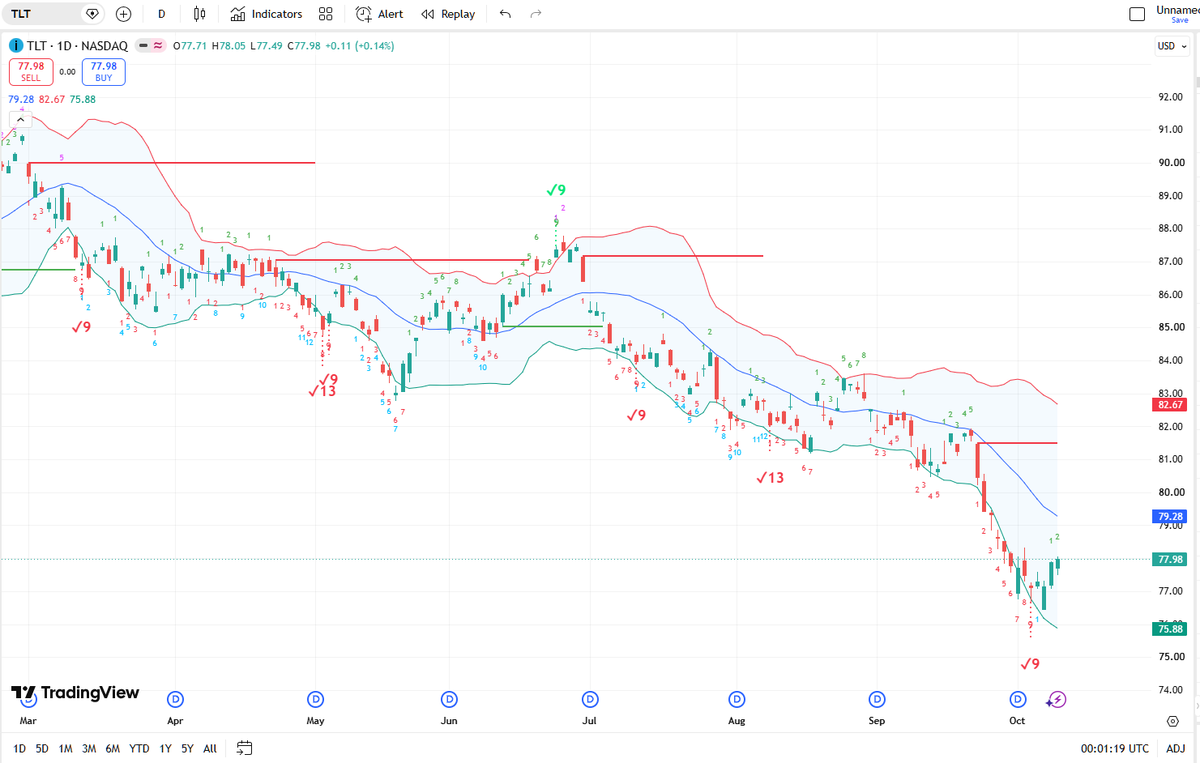Set the range to 5Y
Image resolution: width=1200 pixels, height=763 pixels.
click(x=187, y=748)
